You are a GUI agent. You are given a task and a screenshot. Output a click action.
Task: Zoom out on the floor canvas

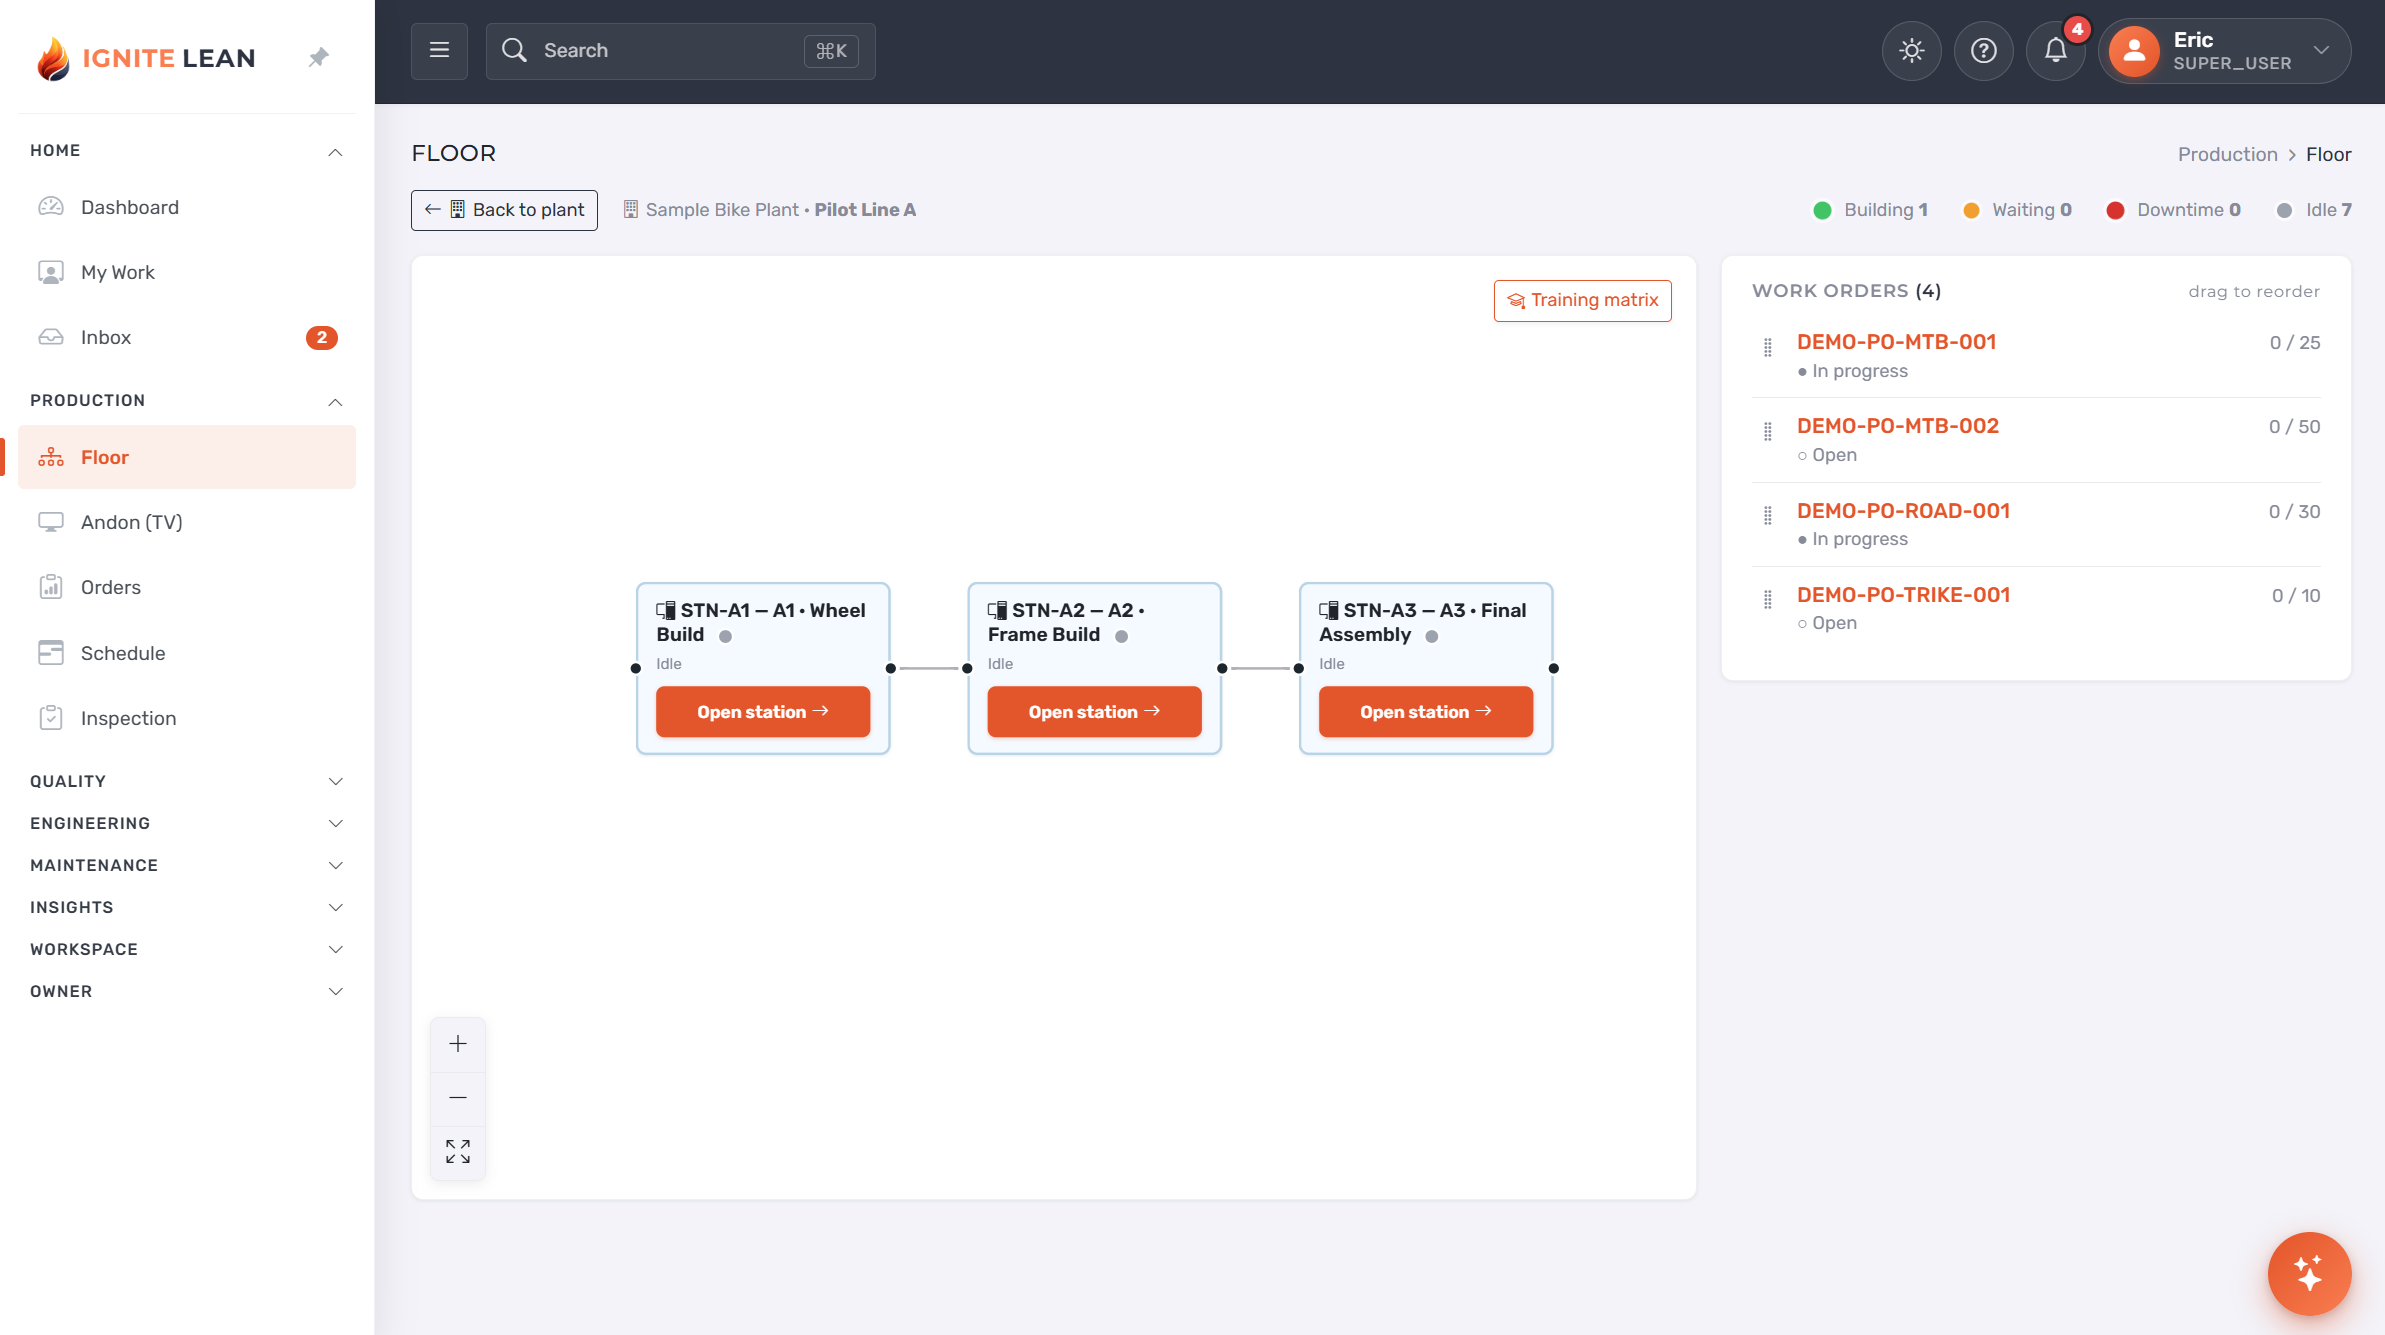tap(458, 1097)
